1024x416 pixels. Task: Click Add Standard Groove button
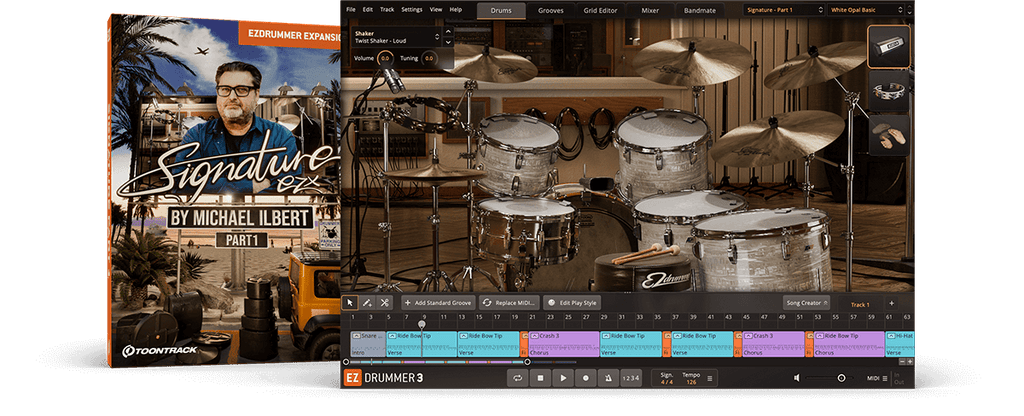[438, 303]
